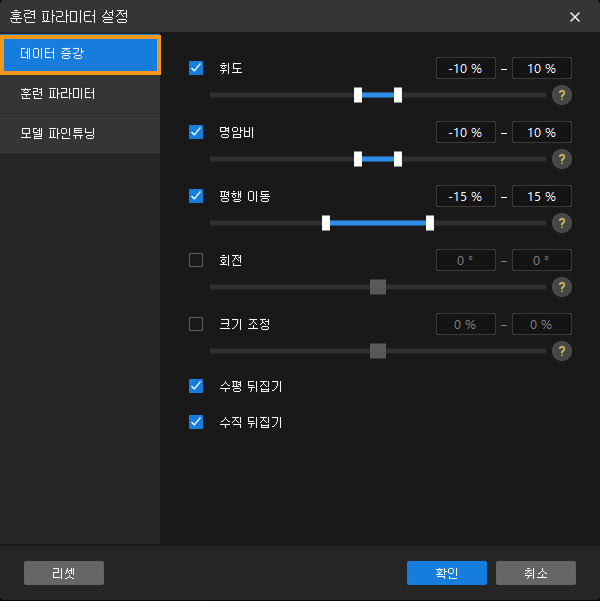The width and height of the screenshot is (600, 601).
Task: Click the 취소 button
Action: tap(535, 573)
